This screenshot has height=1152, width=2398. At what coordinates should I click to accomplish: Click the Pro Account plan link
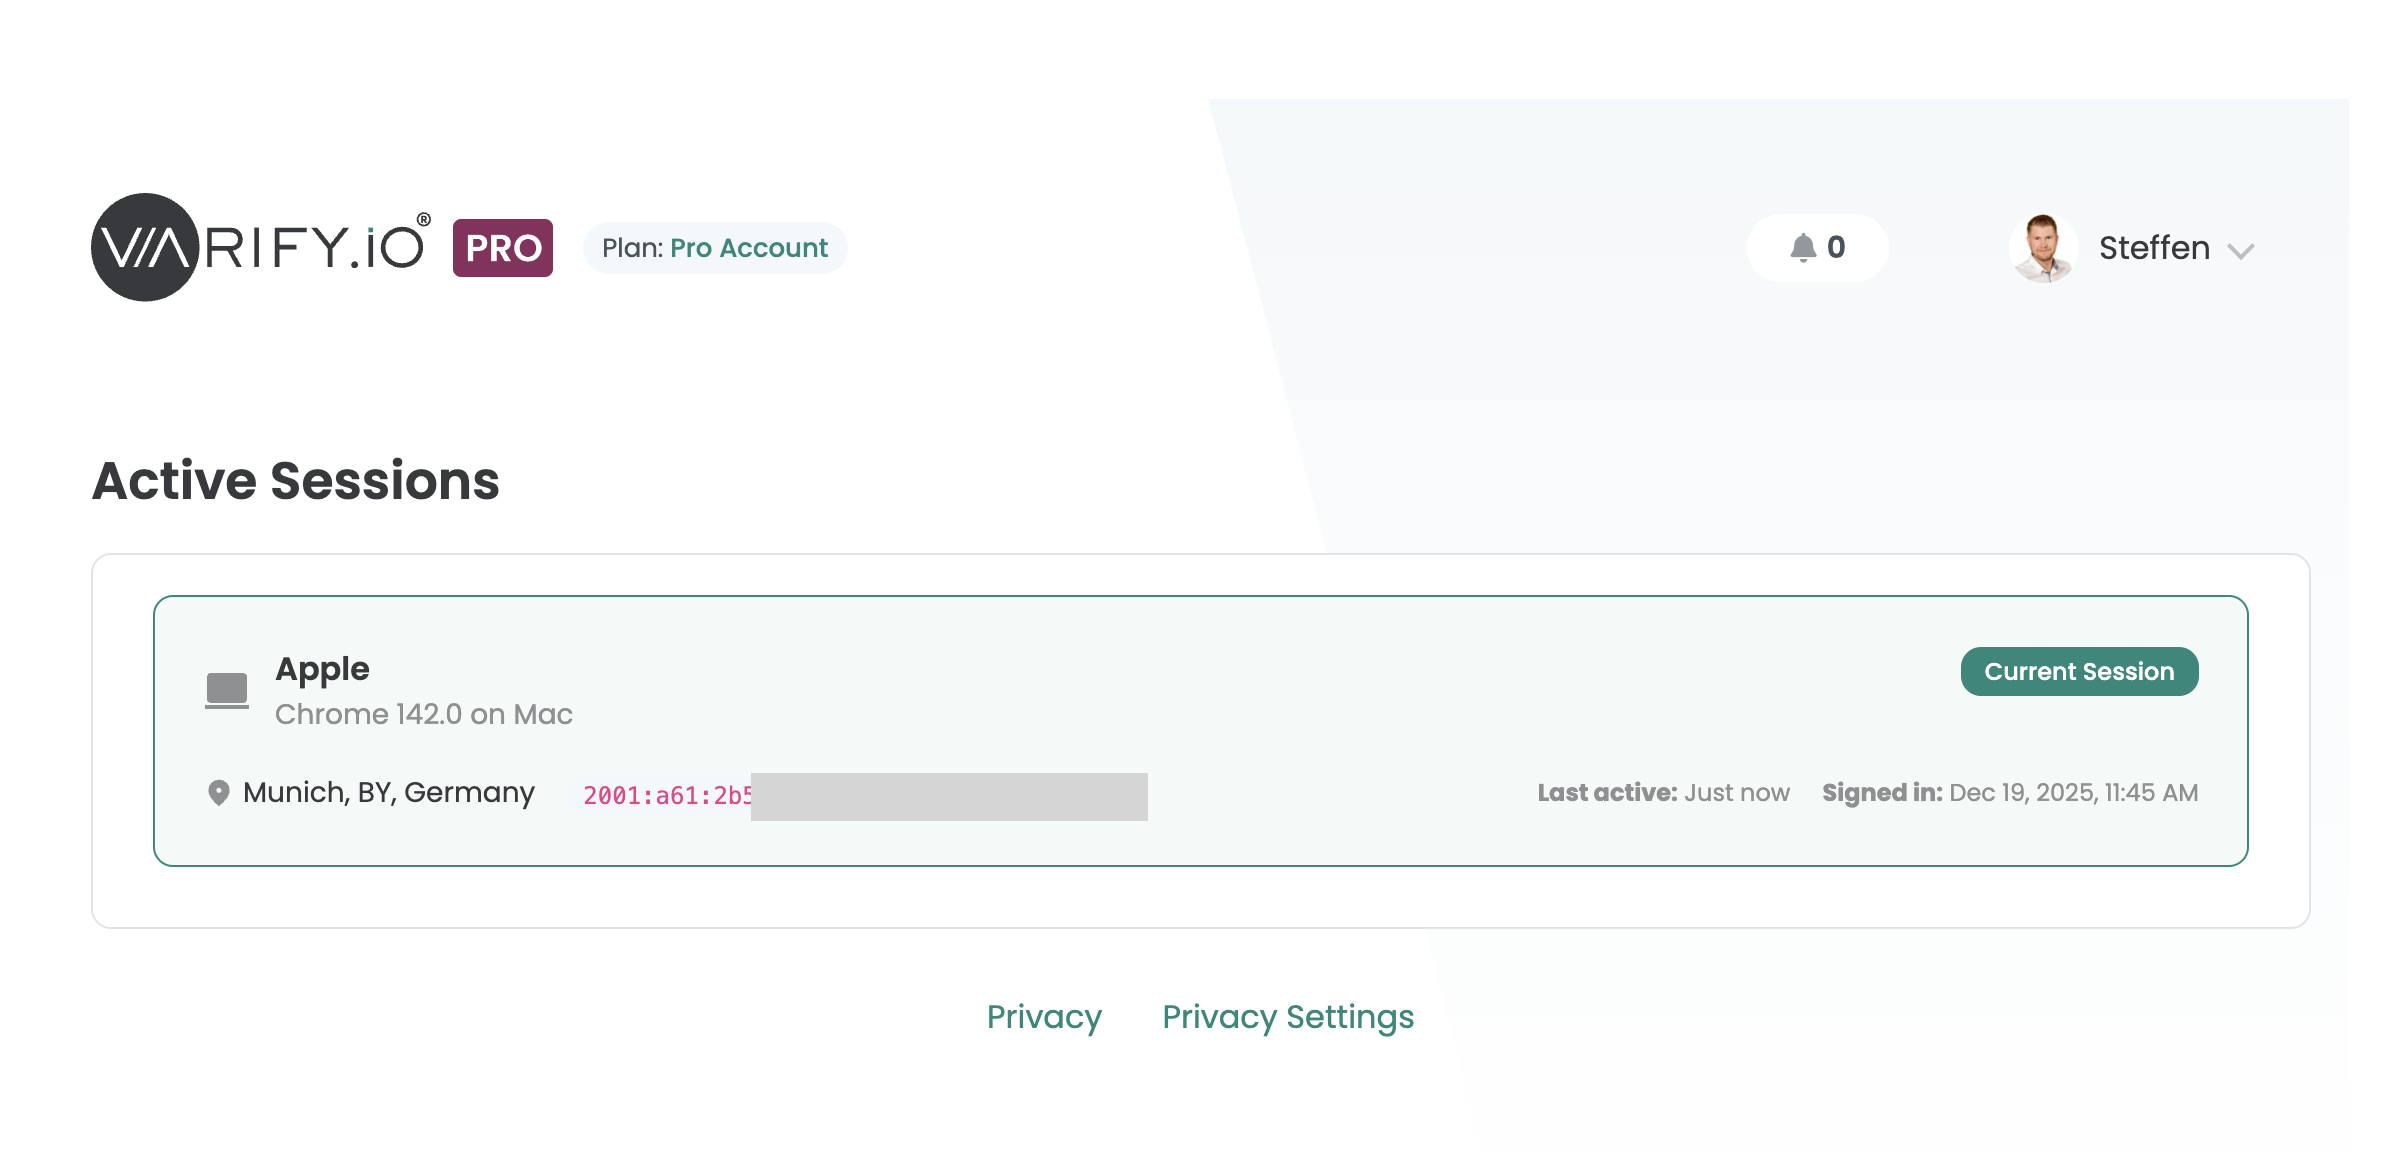748,248
